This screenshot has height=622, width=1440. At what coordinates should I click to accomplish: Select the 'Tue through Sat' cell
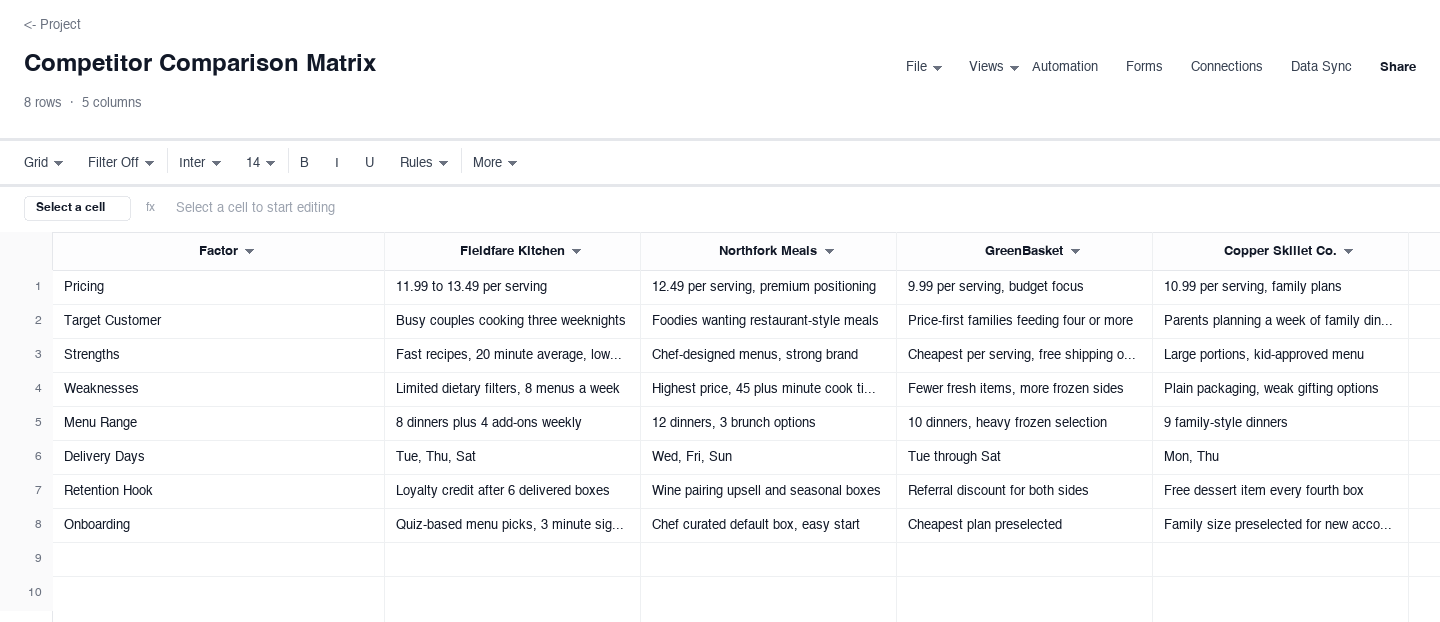(x=1024, y=457)
